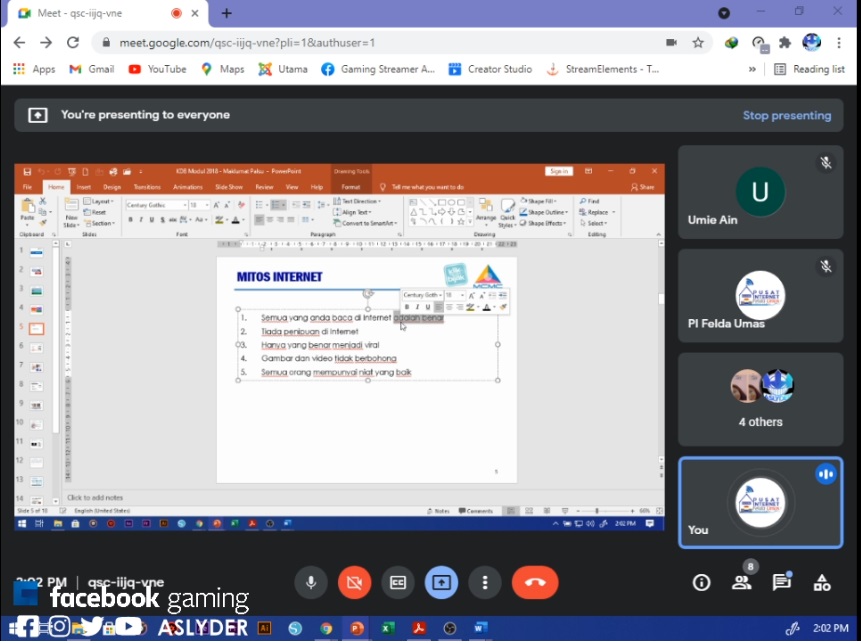Mute the microphone in Meet controls
Screen dimensions: 861x643
pyautogui.click(x=311, y=583)
